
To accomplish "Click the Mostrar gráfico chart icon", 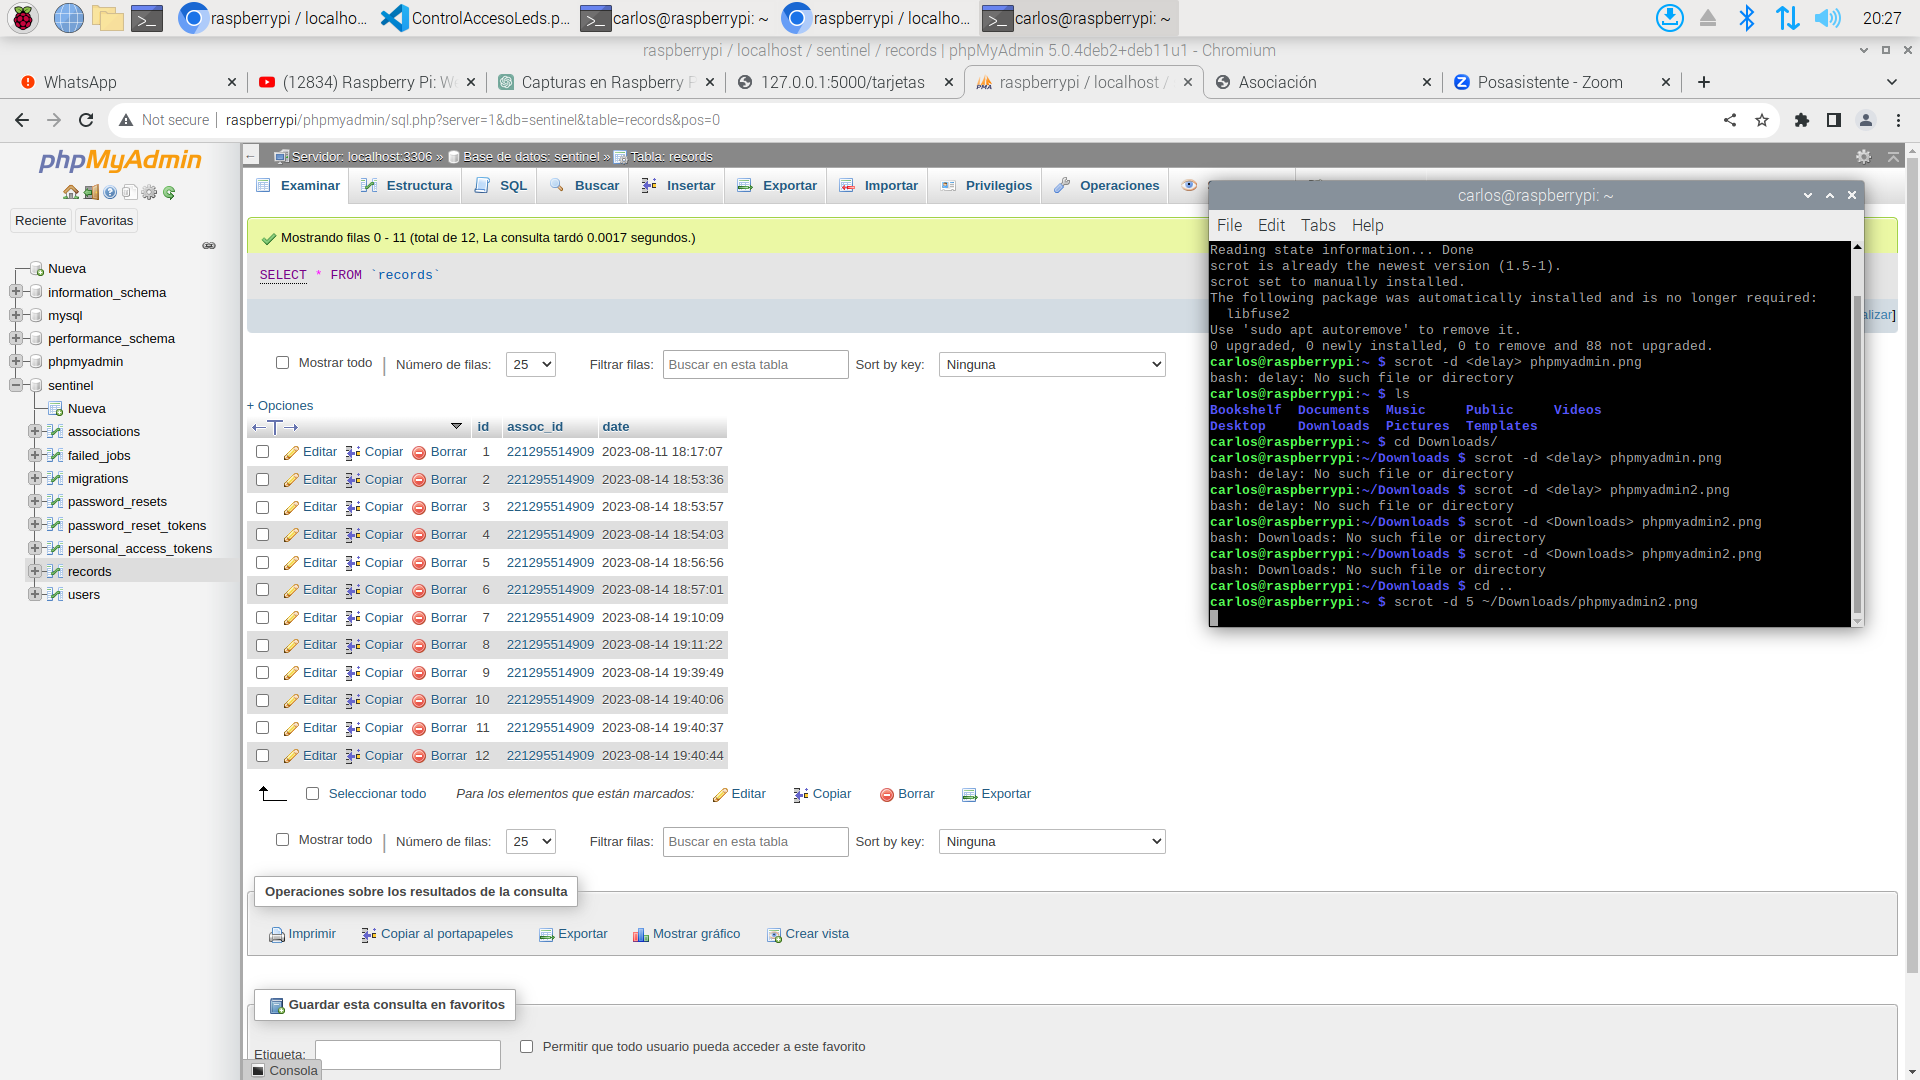I will [x=641, y=935].
